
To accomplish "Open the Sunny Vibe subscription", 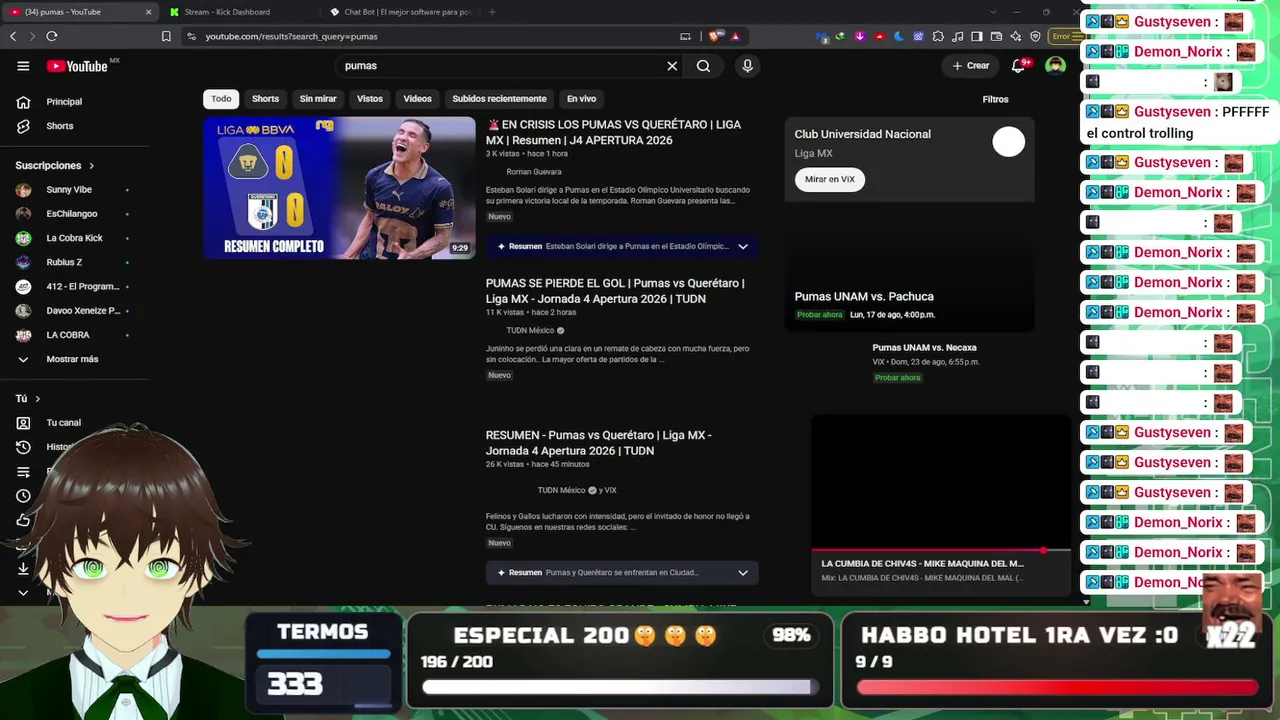I will [x=69, y=190].
